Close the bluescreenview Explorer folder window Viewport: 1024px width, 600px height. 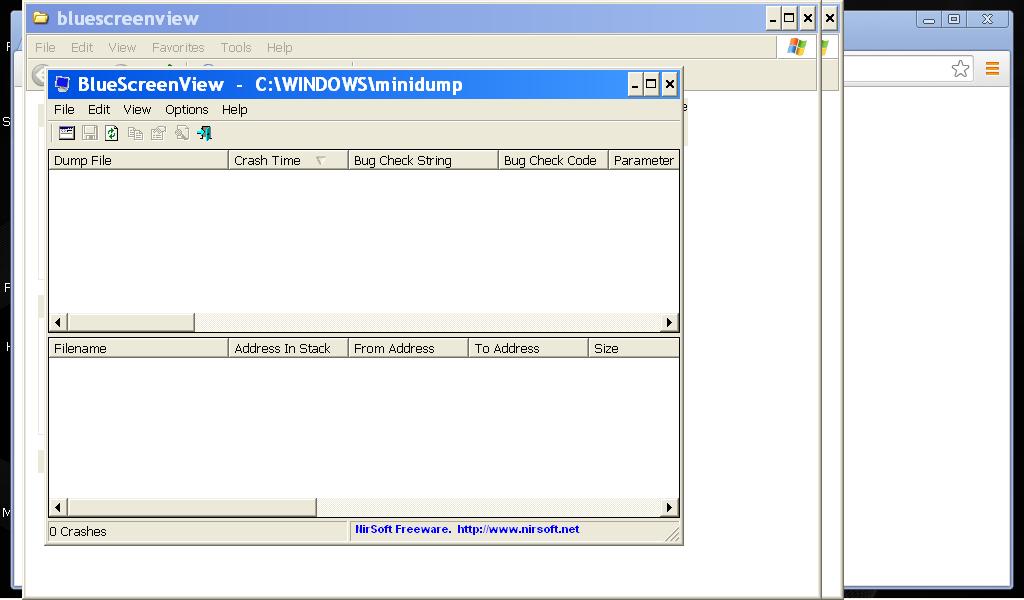[808, 19]
